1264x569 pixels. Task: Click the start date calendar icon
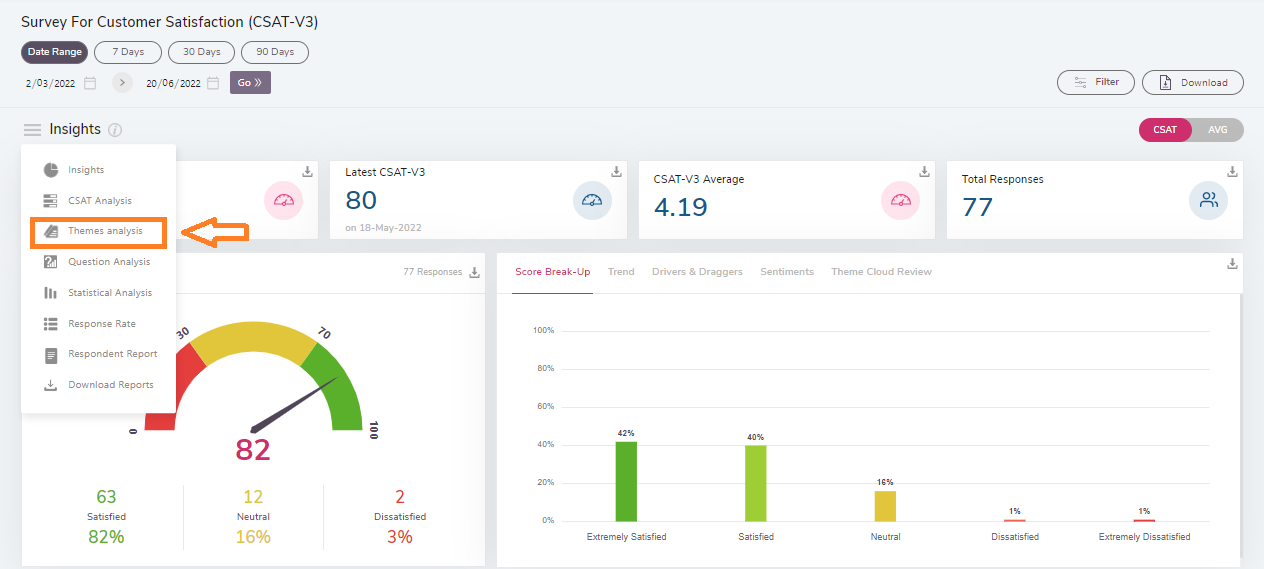pos(90,83)
